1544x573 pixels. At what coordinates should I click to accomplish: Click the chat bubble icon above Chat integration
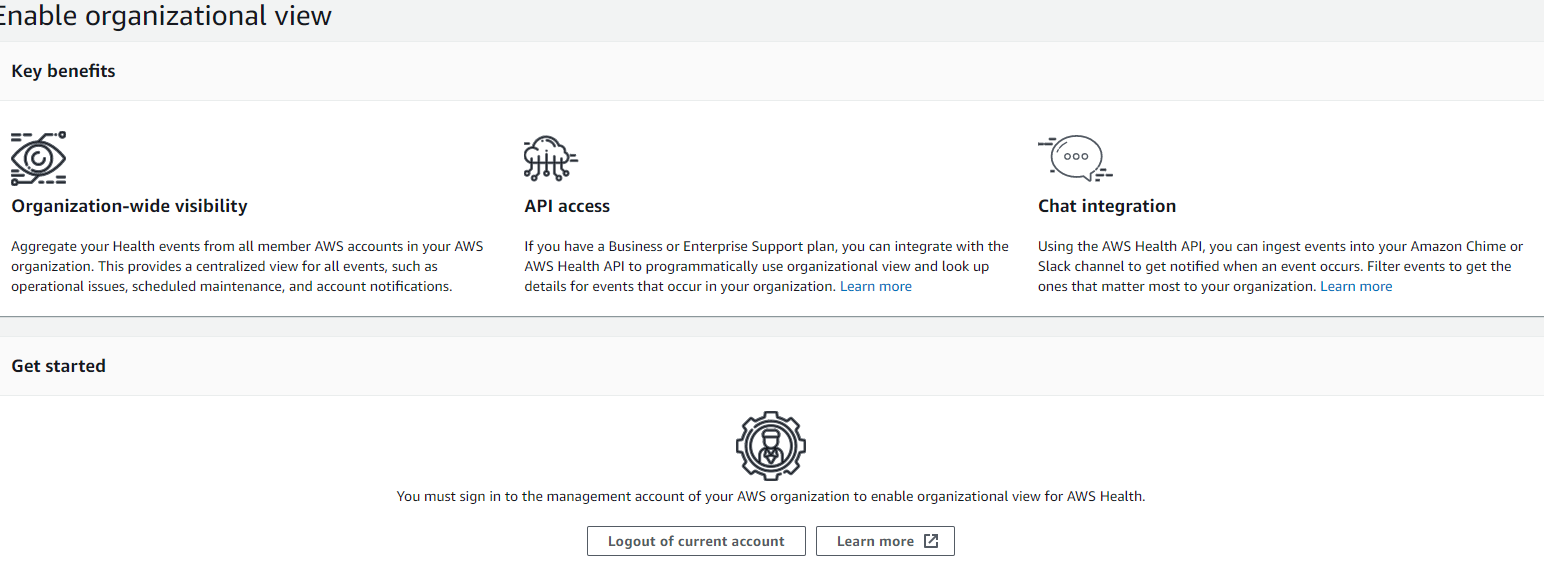[1075, 158]
